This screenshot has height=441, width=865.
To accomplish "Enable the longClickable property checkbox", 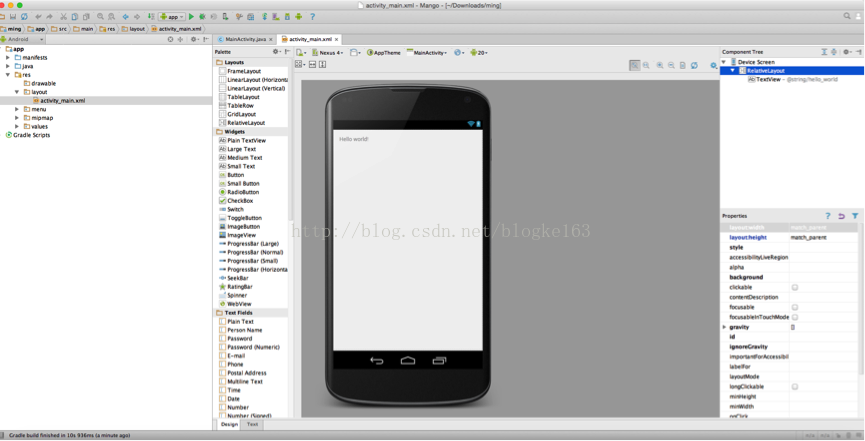I will click(x=795, y=386).
